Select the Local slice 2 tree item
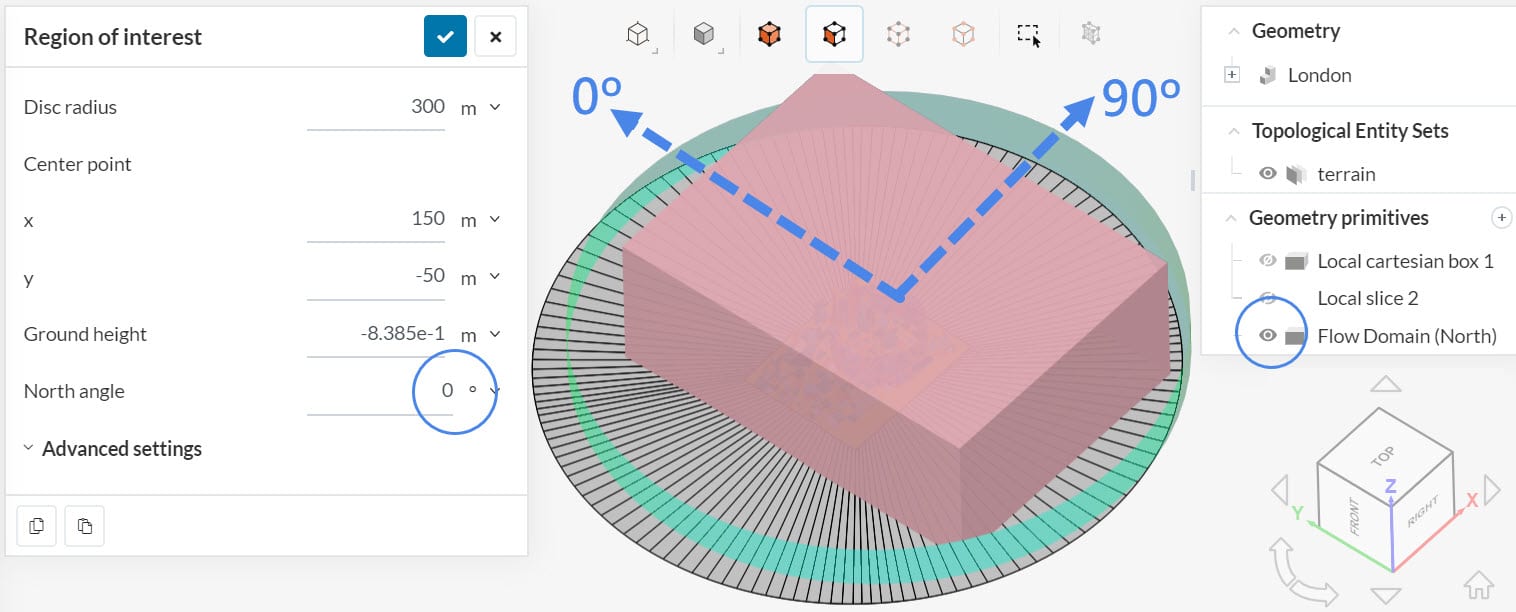Viewport: 1516px width, 612px height. pos(1367,297)
